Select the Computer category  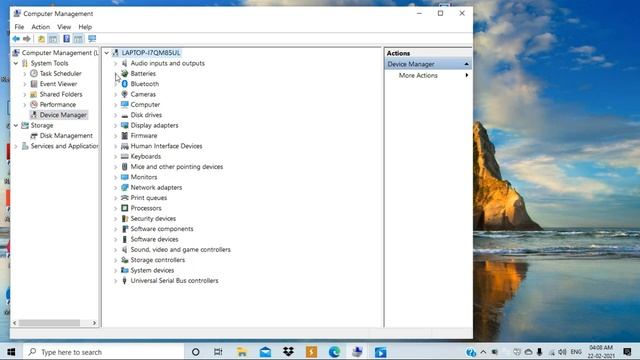(x=145, y=104)
